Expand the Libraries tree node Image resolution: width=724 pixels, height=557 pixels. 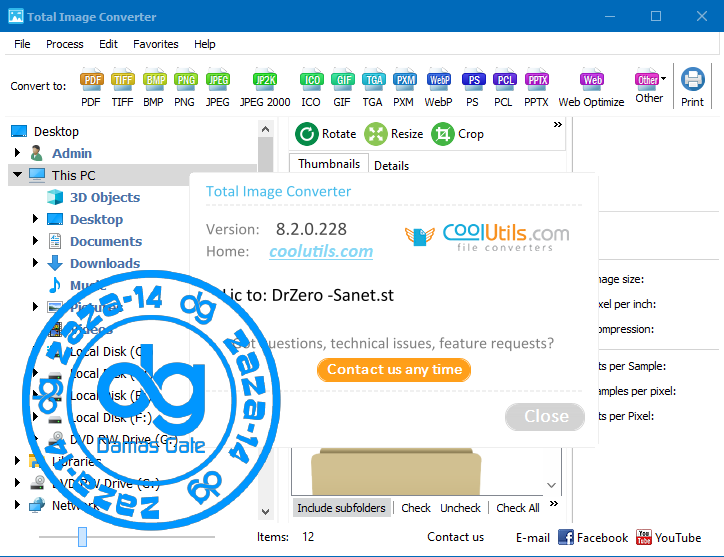18,460
